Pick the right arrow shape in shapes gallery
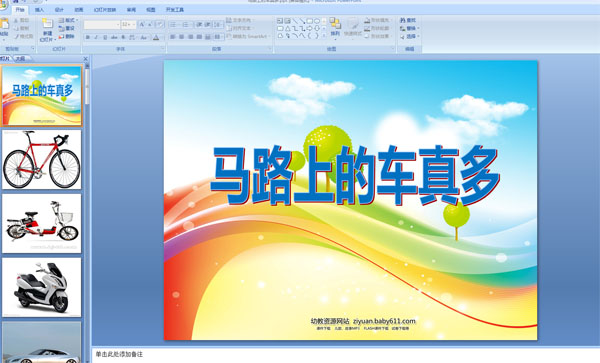600x363 pixels. pyautogui.click(x=310, y=28)
